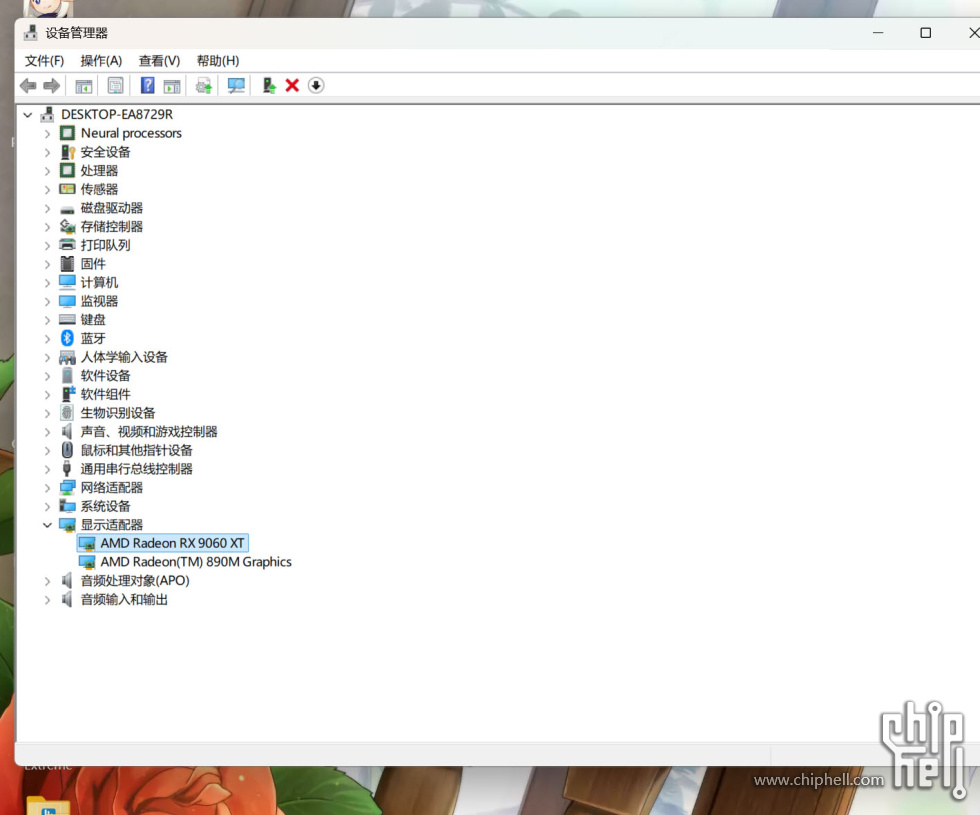Select AMD Radeon(TM) 890M Graphics device
The image size is (980, 815).
(x=196, y=562)
